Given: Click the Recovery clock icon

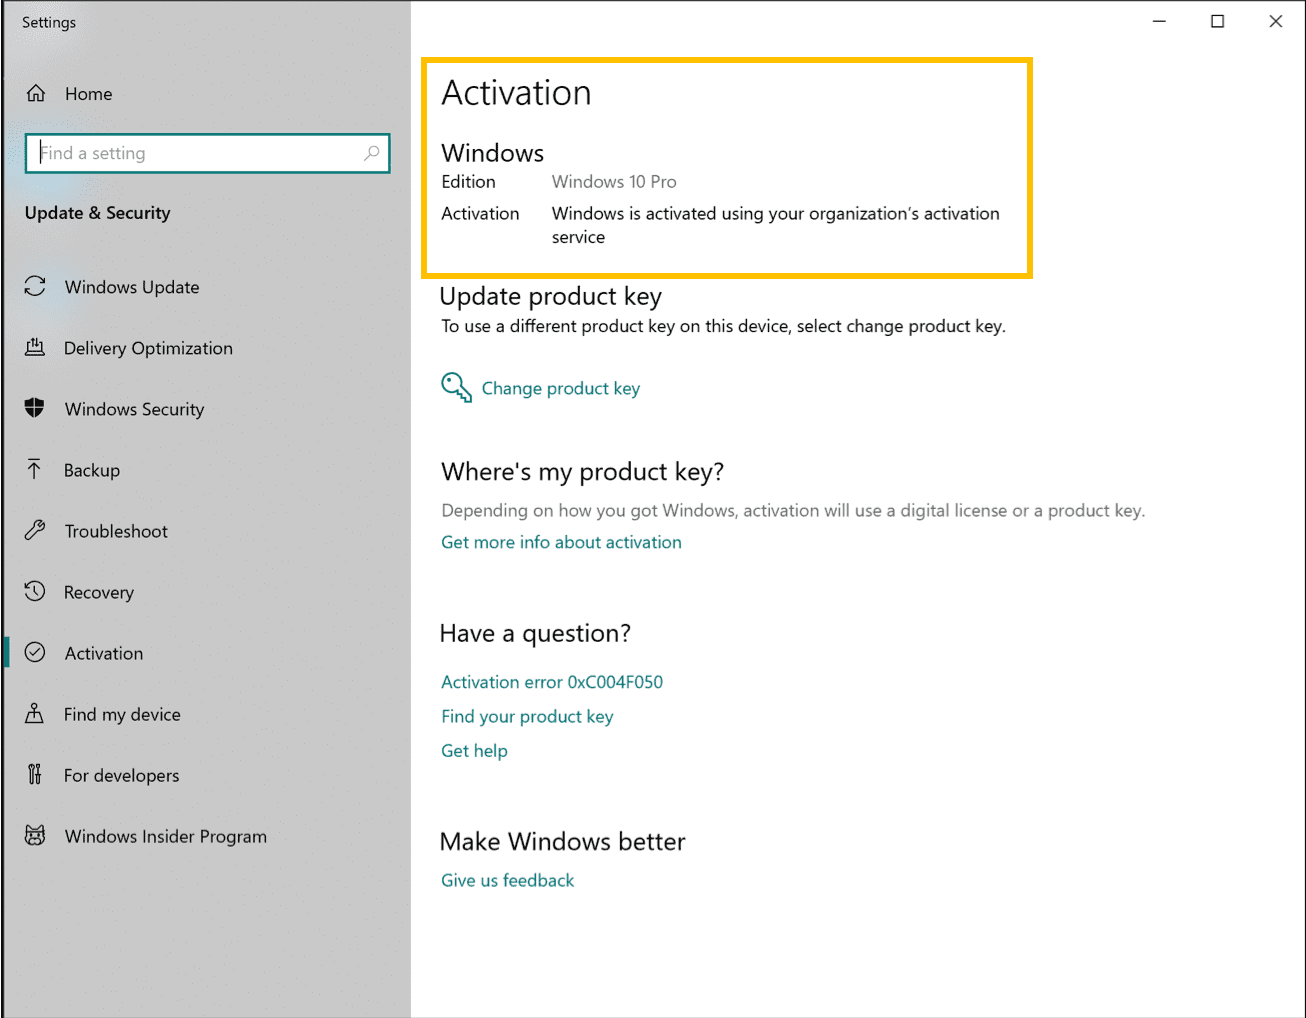Looking at the screenshot, I should tap(35, 591).
